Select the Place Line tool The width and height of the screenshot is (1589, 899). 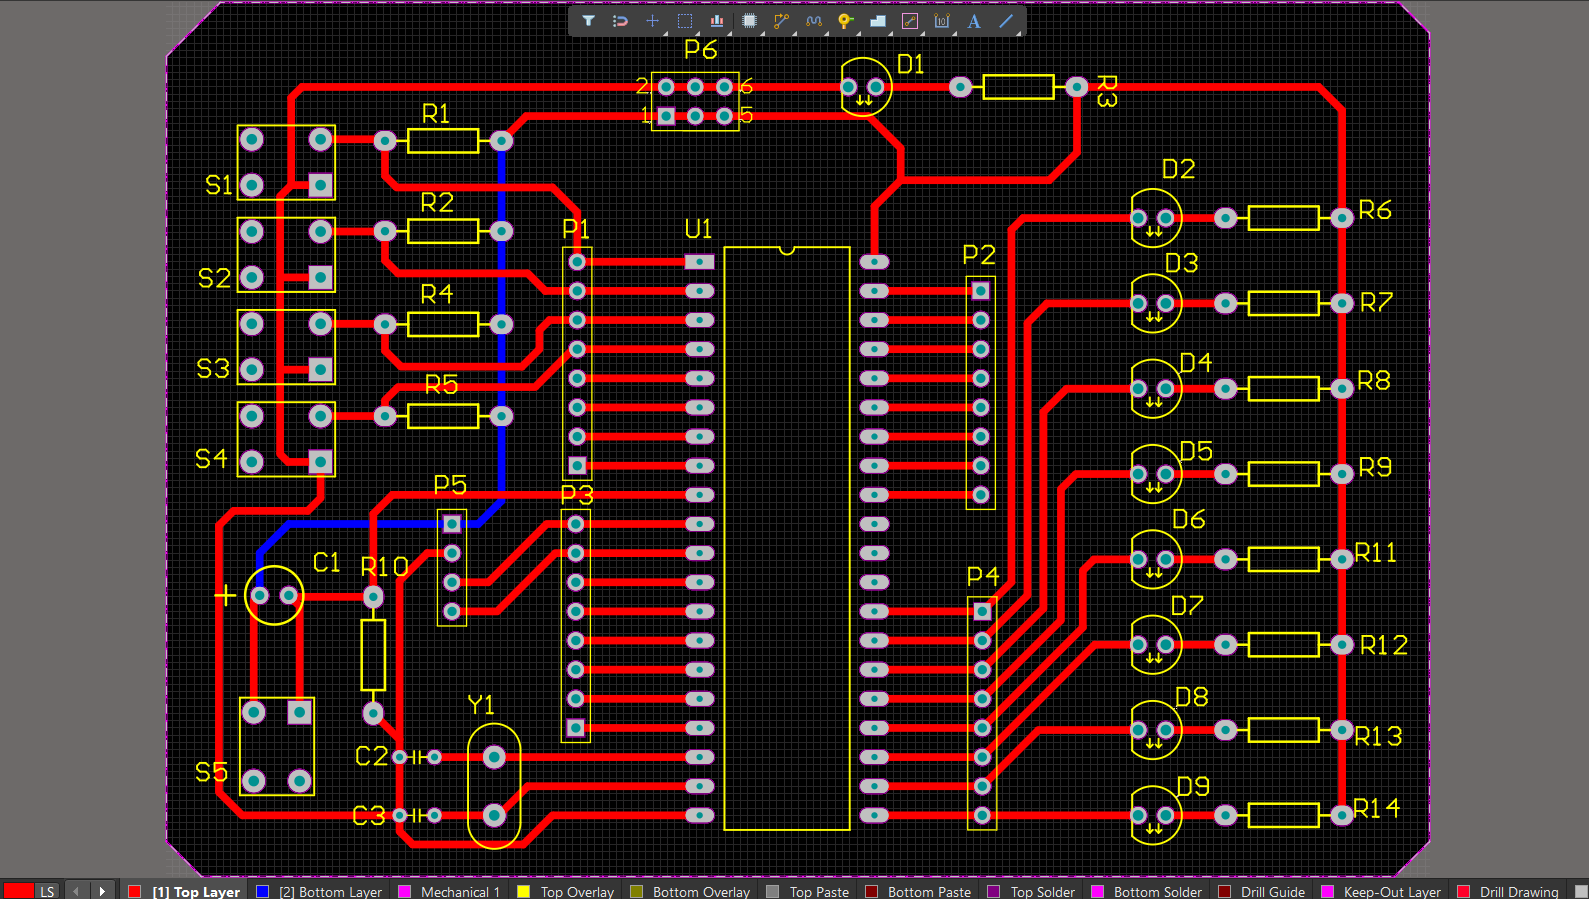[1006, 21]
